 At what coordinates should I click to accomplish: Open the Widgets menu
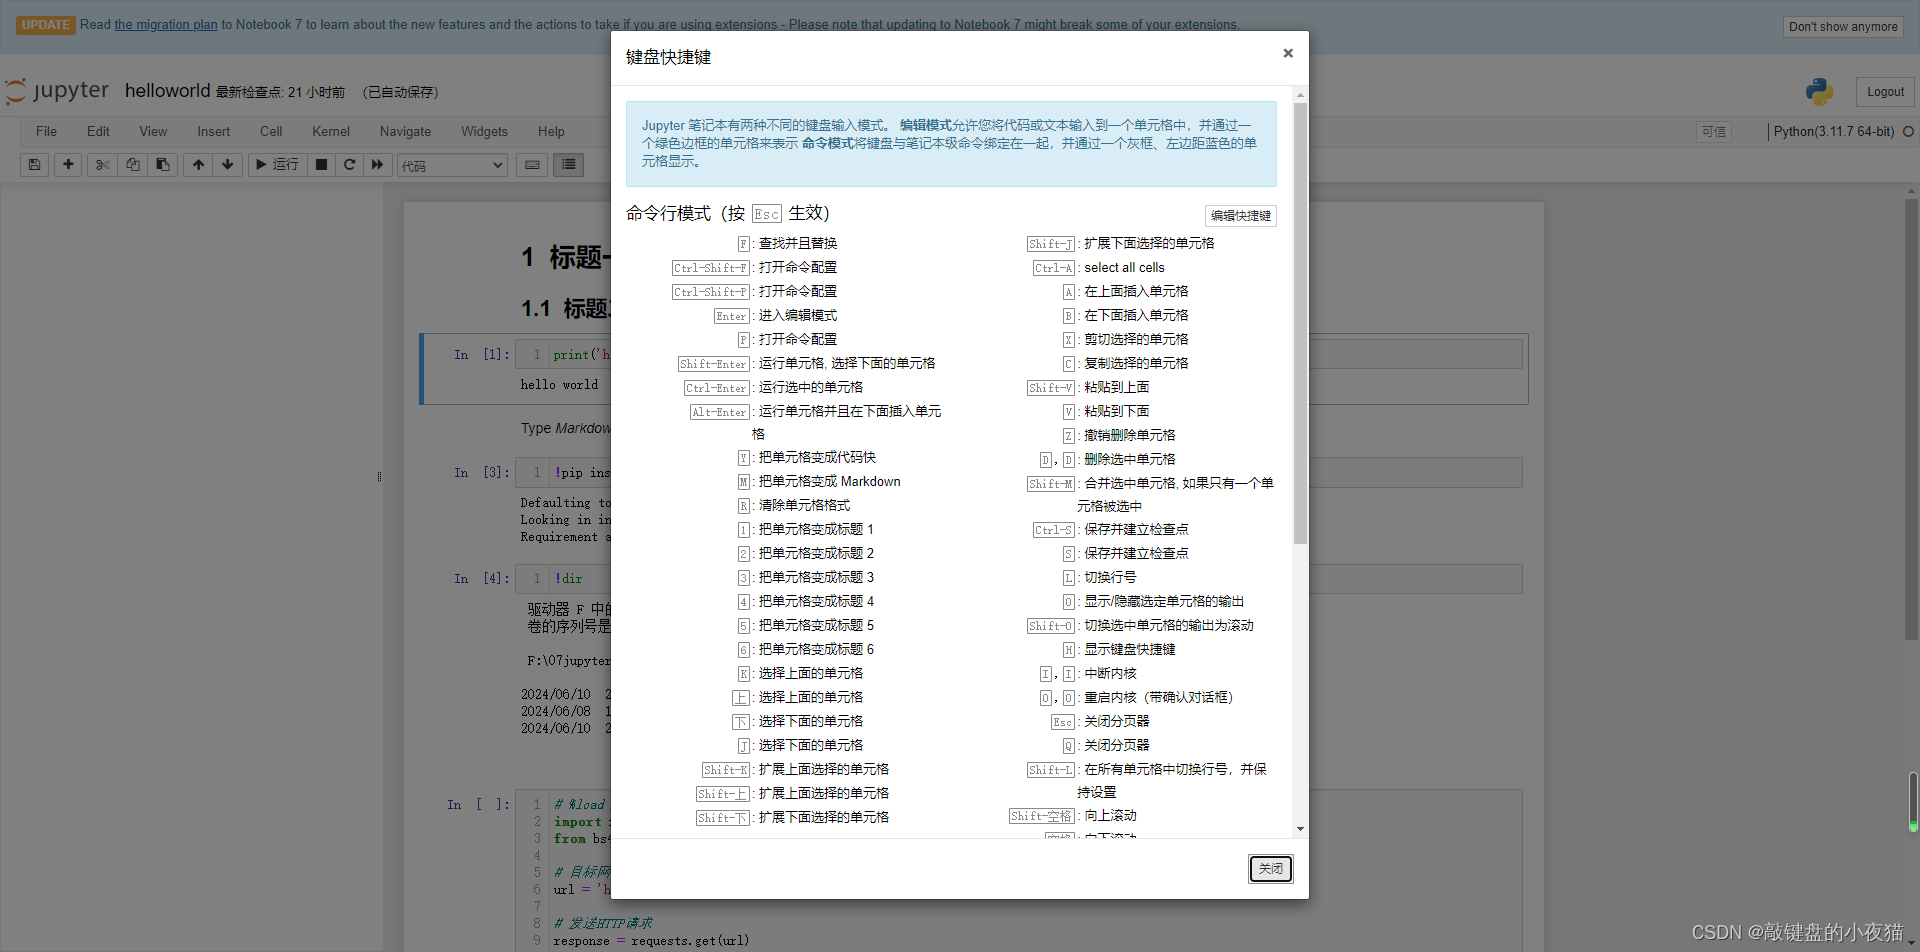pos(484,131)
